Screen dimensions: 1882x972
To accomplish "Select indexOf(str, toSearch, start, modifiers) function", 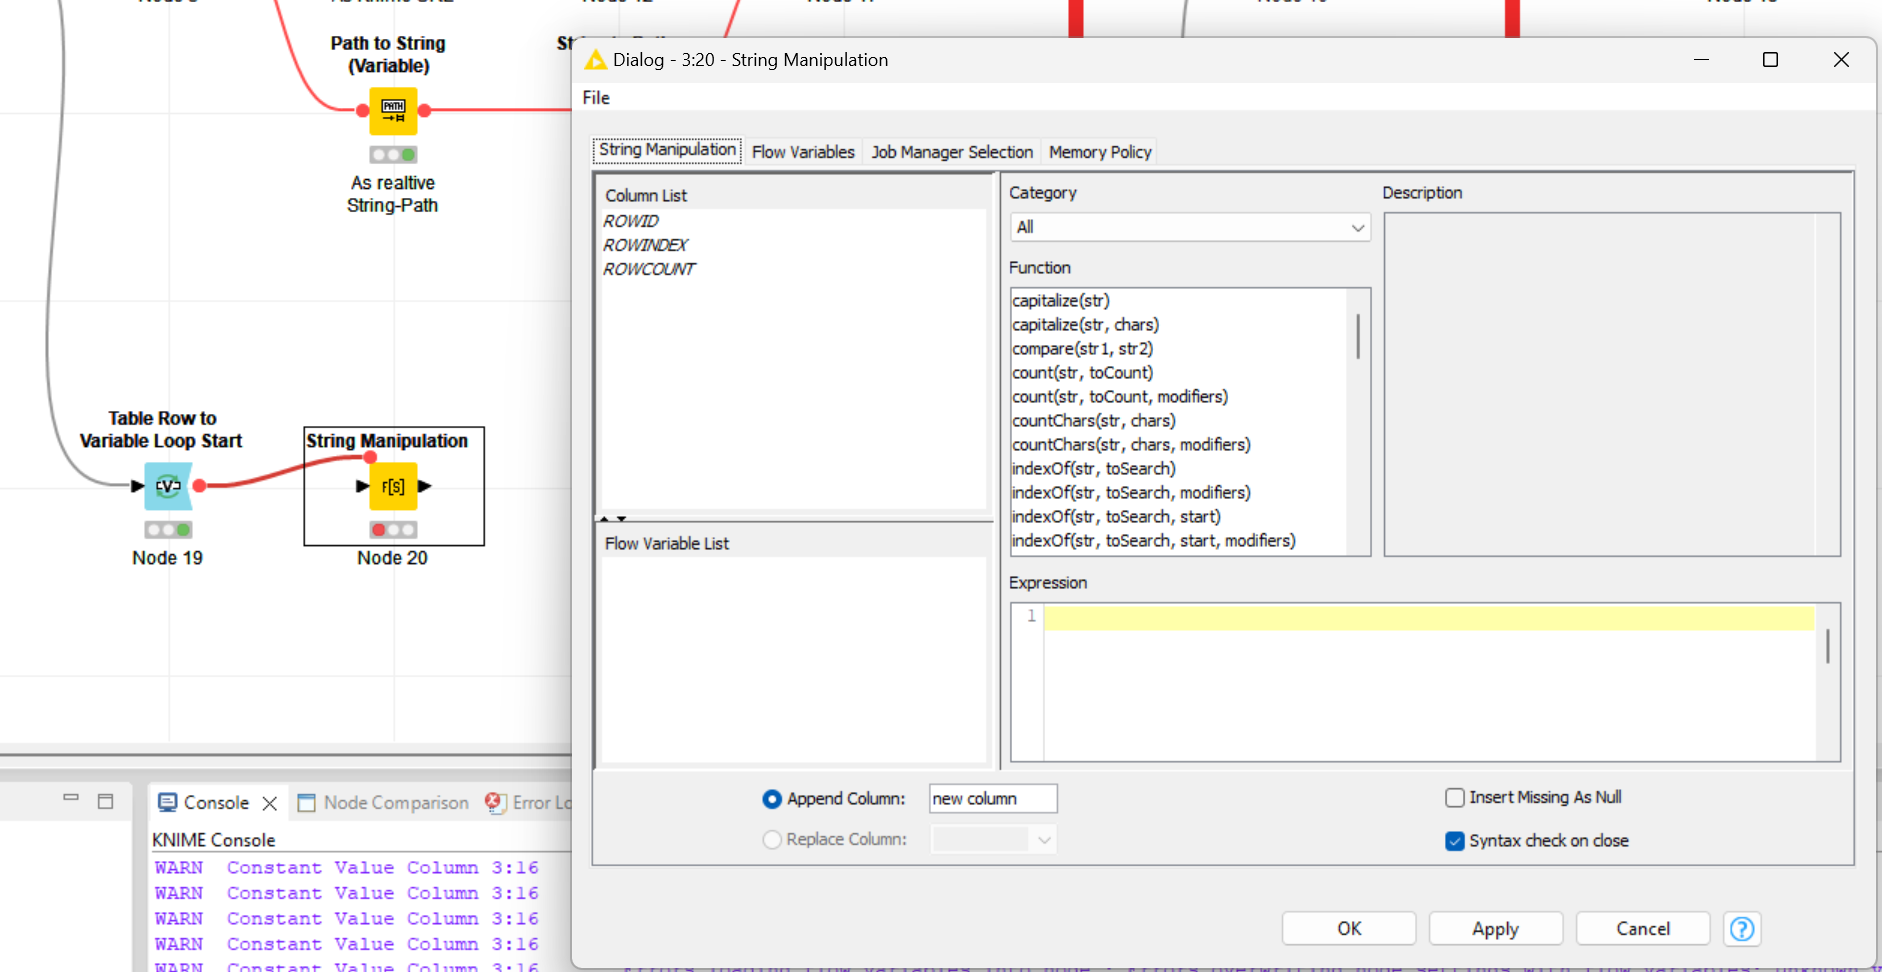I will point(1154,541).
